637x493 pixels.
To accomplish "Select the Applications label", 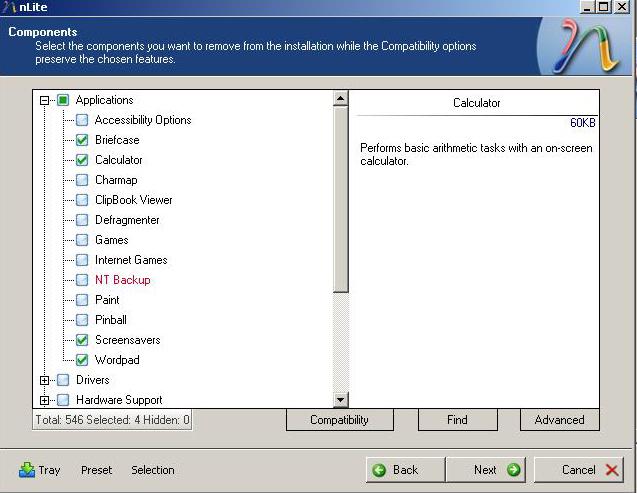I will click(x=104, y=100).
